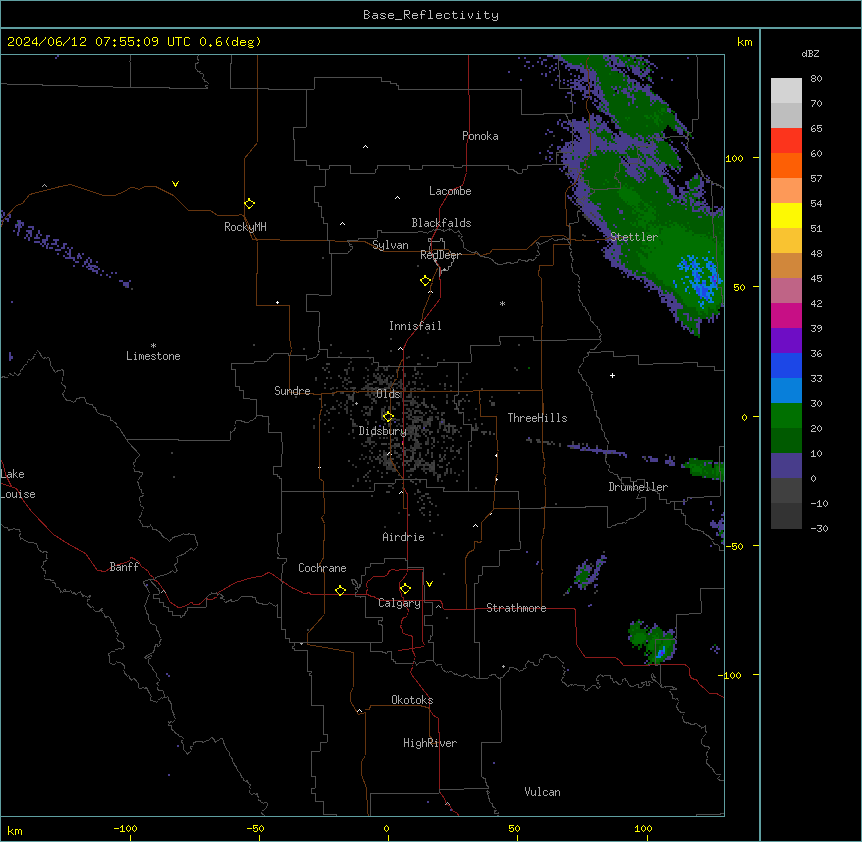862x842 pixels.
Task: Click the Lake Louise label
Action: coord(18,484)
